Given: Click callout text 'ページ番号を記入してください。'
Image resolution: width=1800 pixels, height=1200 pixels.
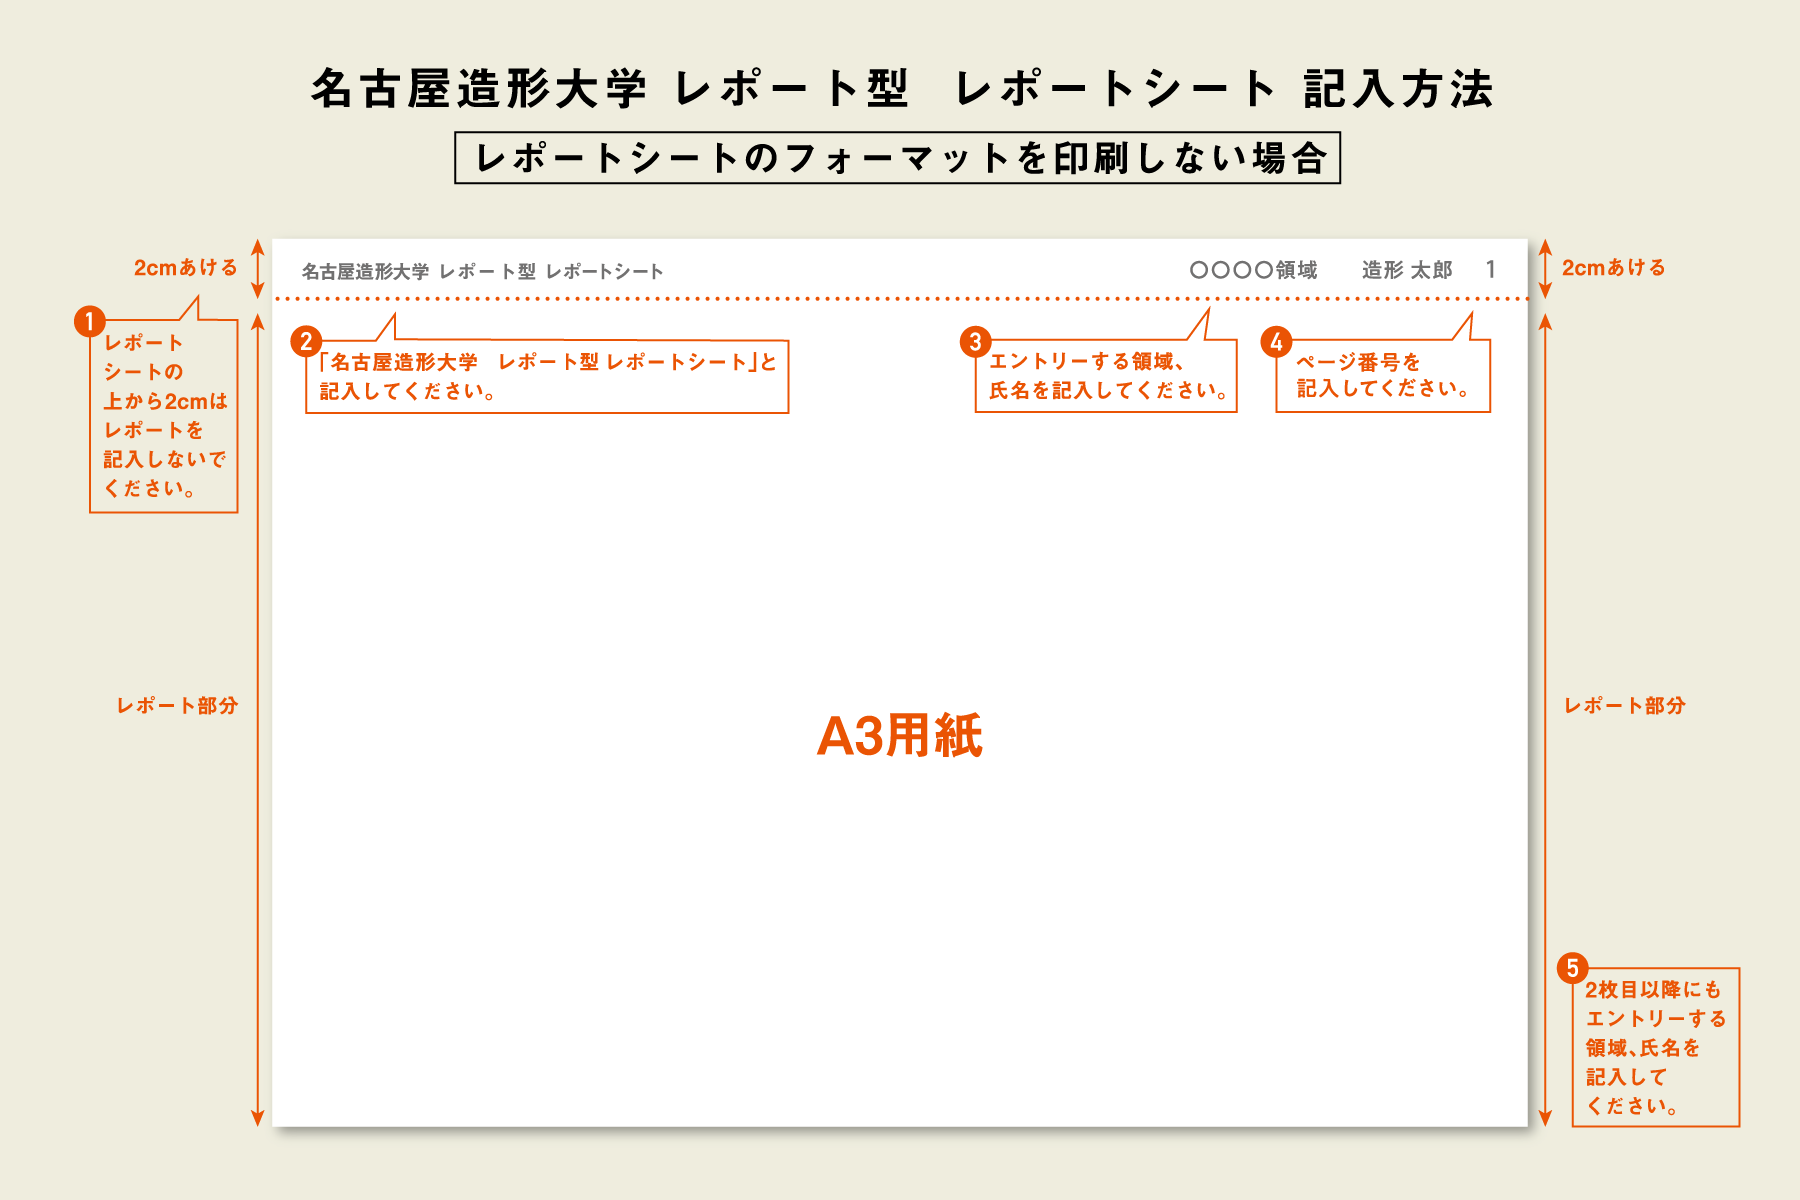Looking at the screenshot, I should pos(1383,375).
